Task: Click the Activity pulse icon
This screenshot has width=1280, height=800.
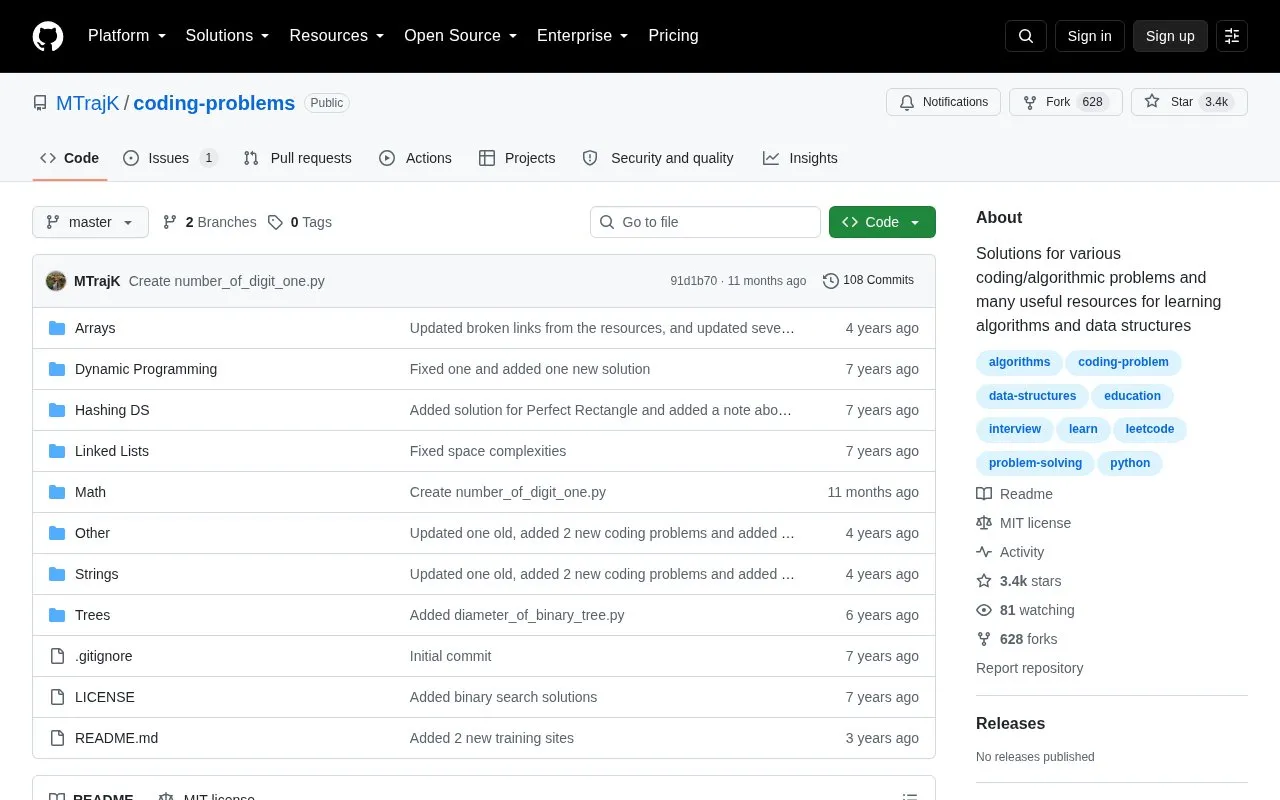Action: coord(984,552)
